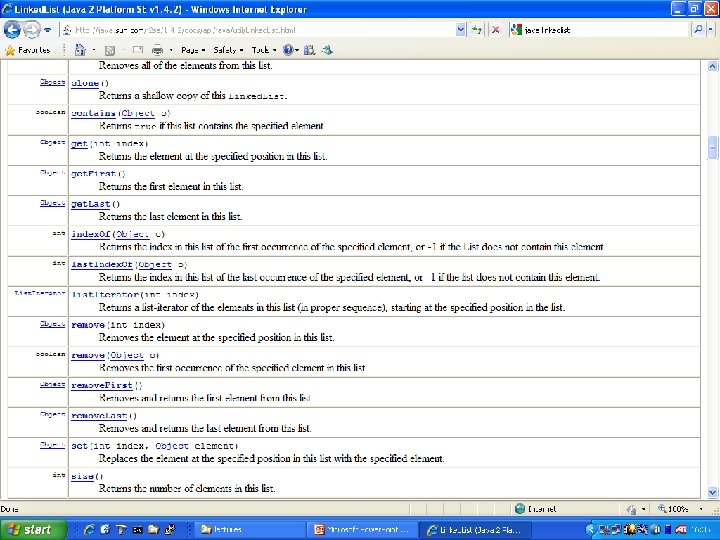Click the magnifier search button

pos(698,30)
